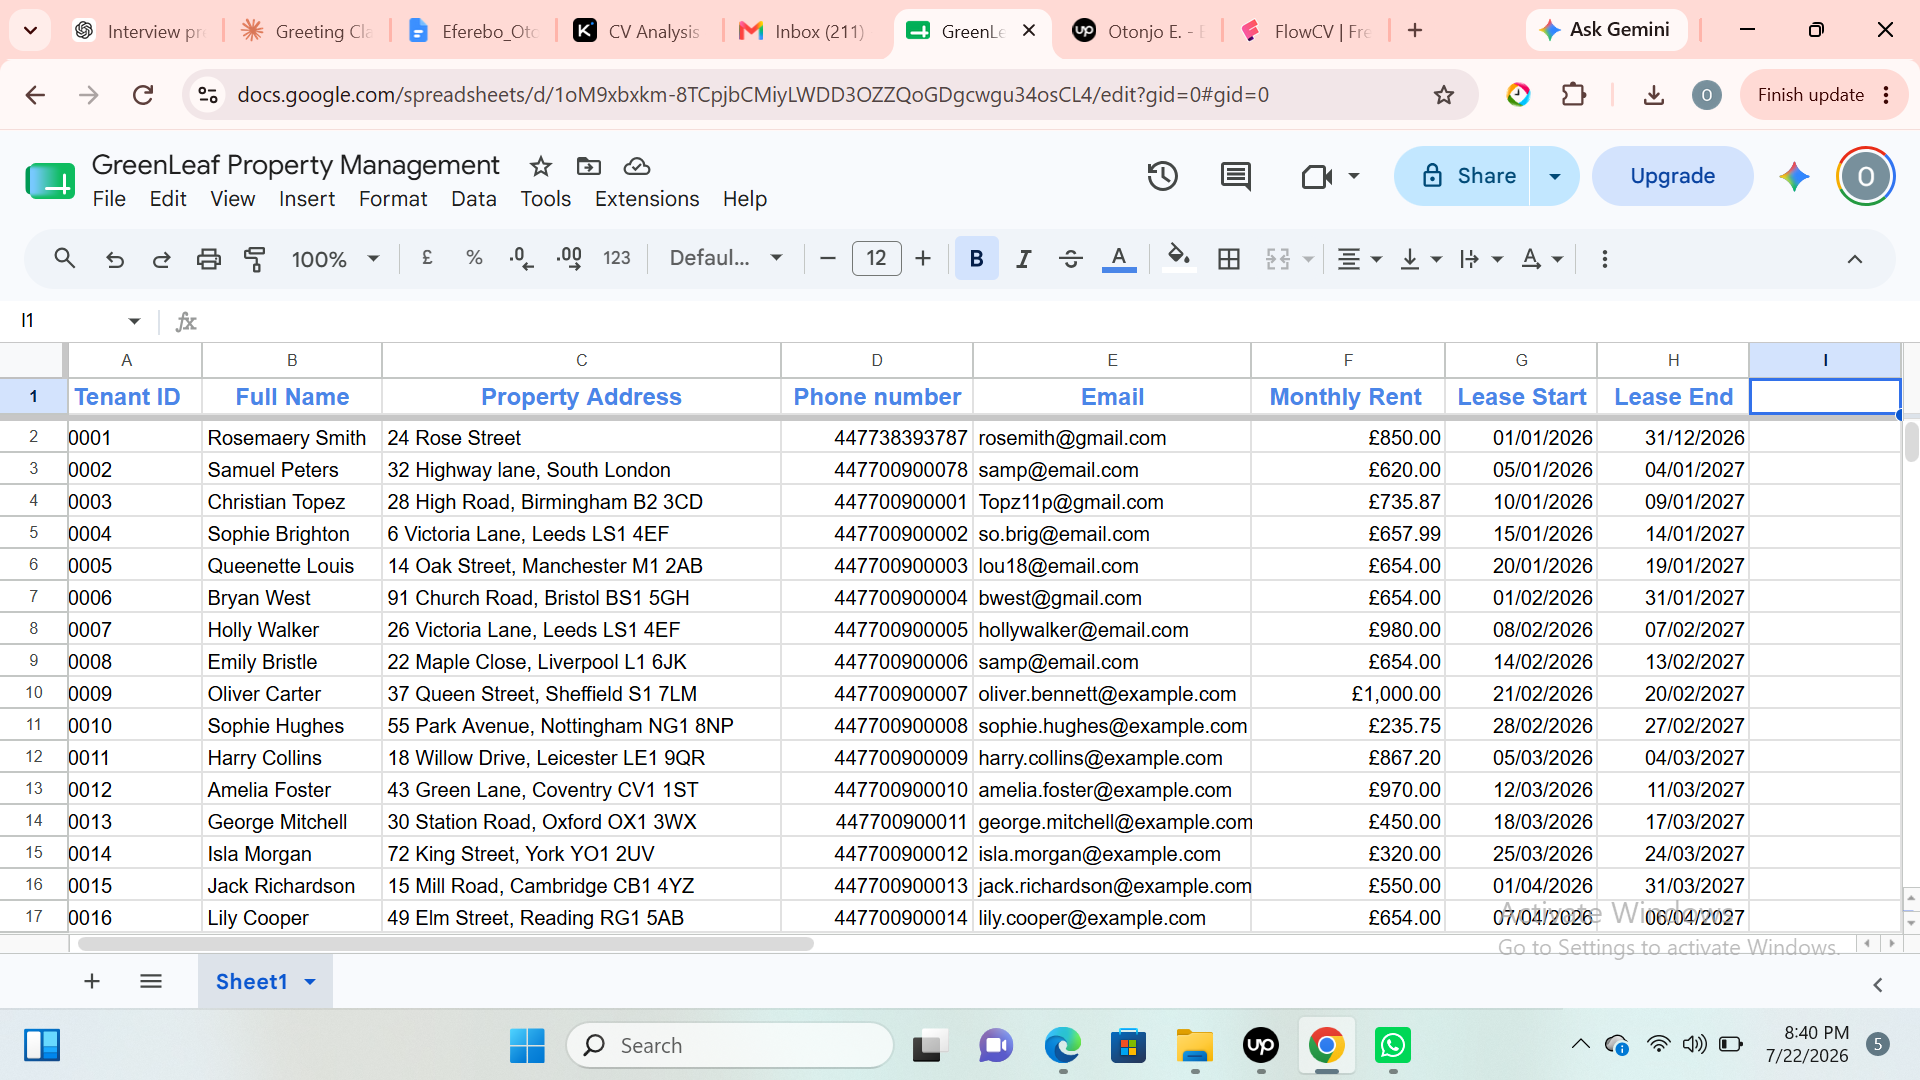Open WhatsApp from the taskbar

(1392, 1046)
